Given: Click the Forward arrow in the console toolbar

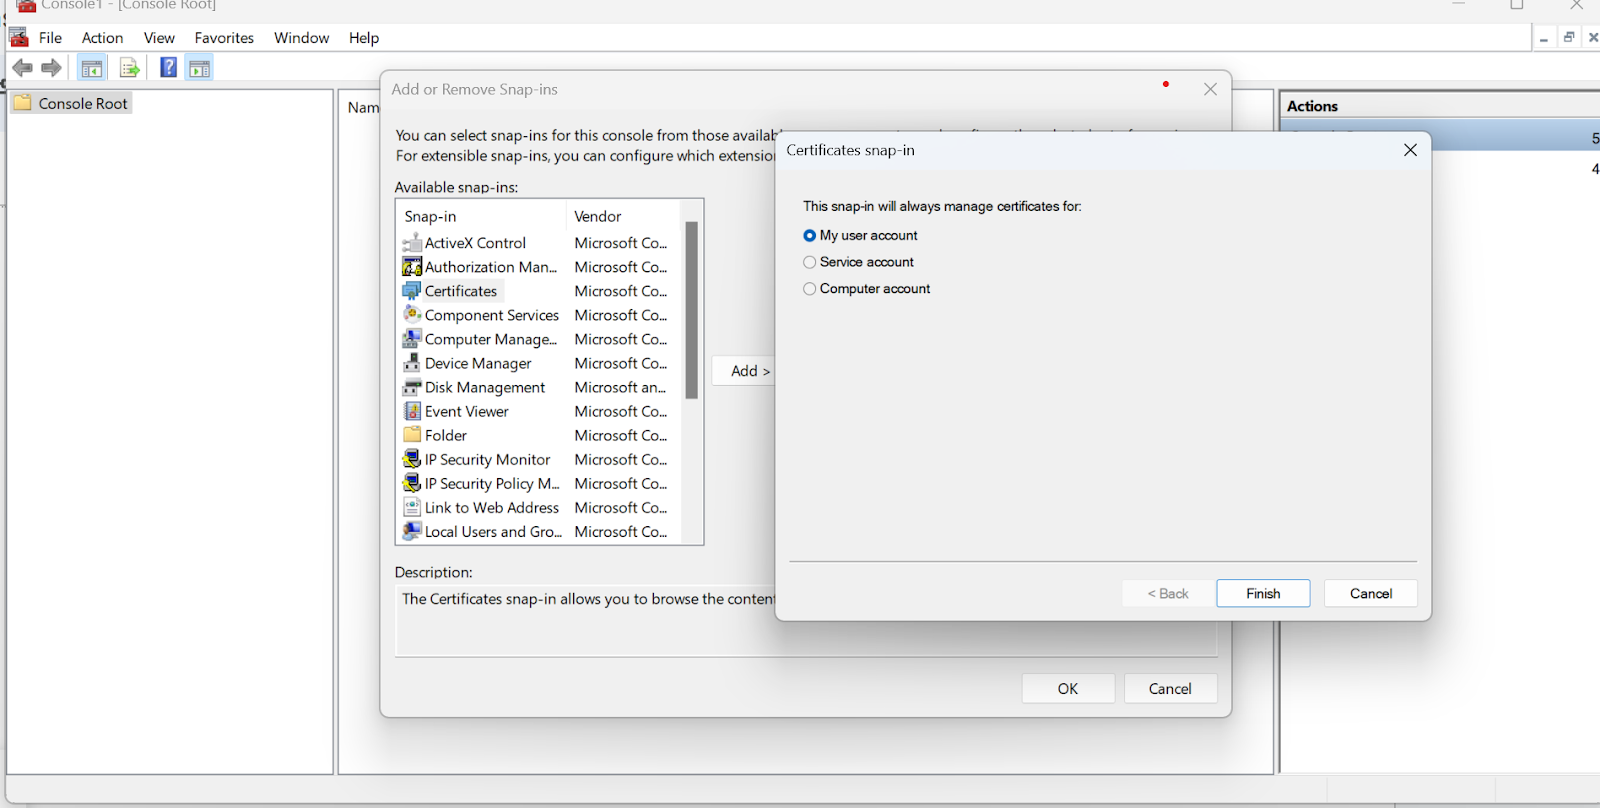Looking at the screenshot, I should [52, 68].
